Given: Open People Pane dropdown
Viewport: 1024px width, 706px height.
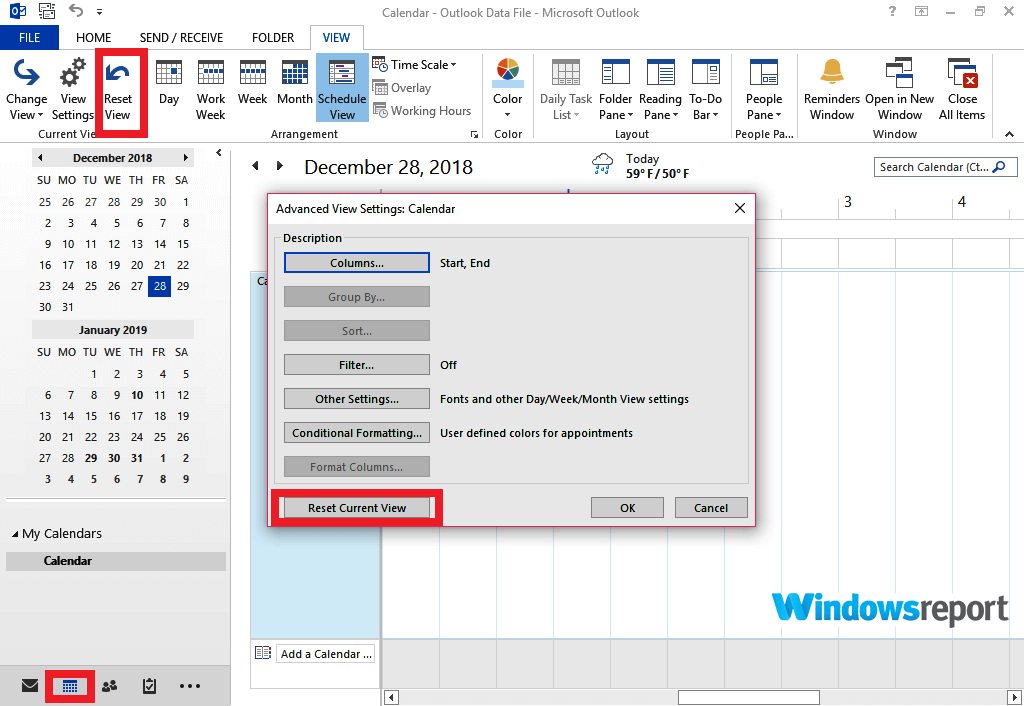Looking at the screenshot, I should [x=763, y=89].
